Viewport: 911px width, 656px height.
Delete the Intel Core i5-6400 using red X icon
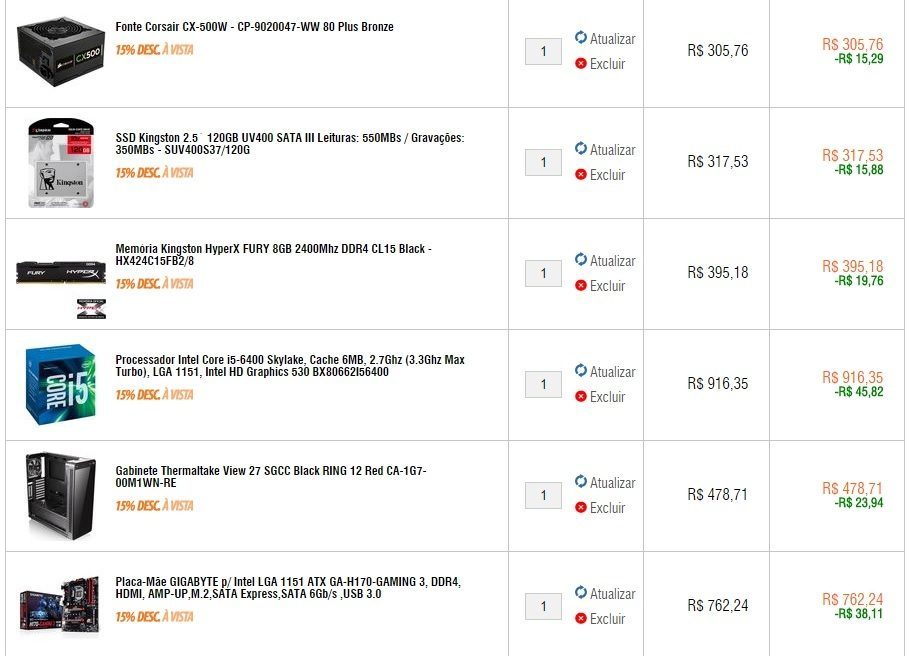click(x=581, y=396)
